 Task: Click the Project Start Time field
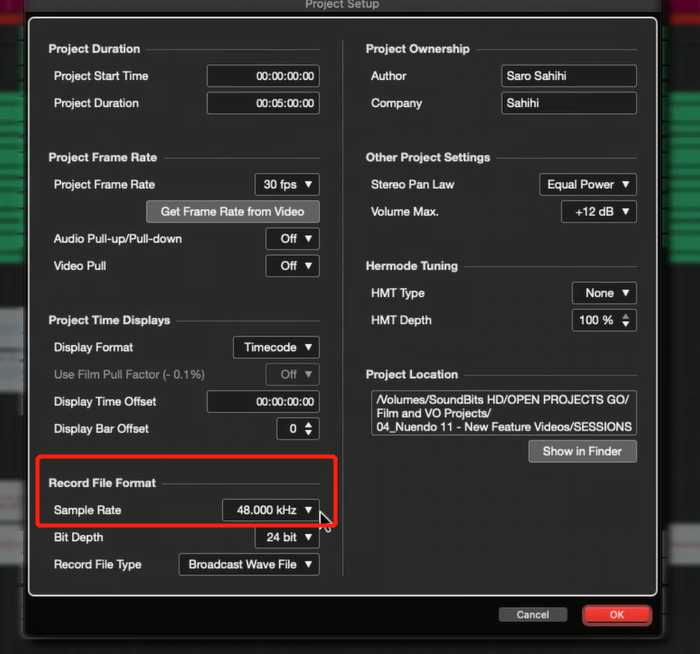[x=263, y=76]
